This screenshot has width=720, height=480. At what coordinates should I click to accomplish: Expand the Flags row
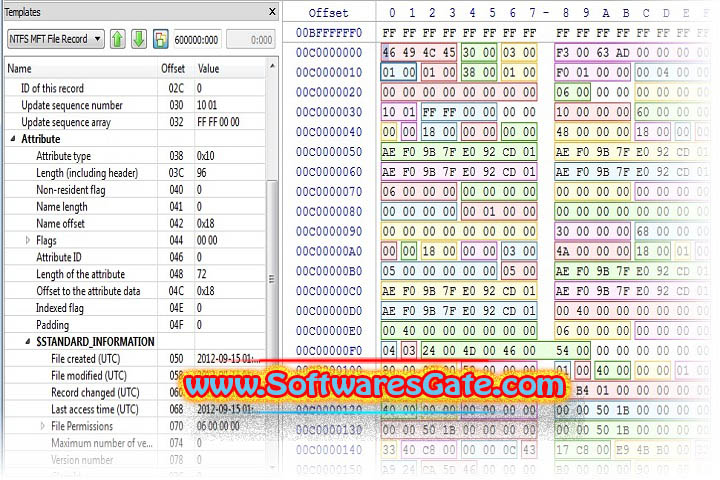[x=28, y=240]
